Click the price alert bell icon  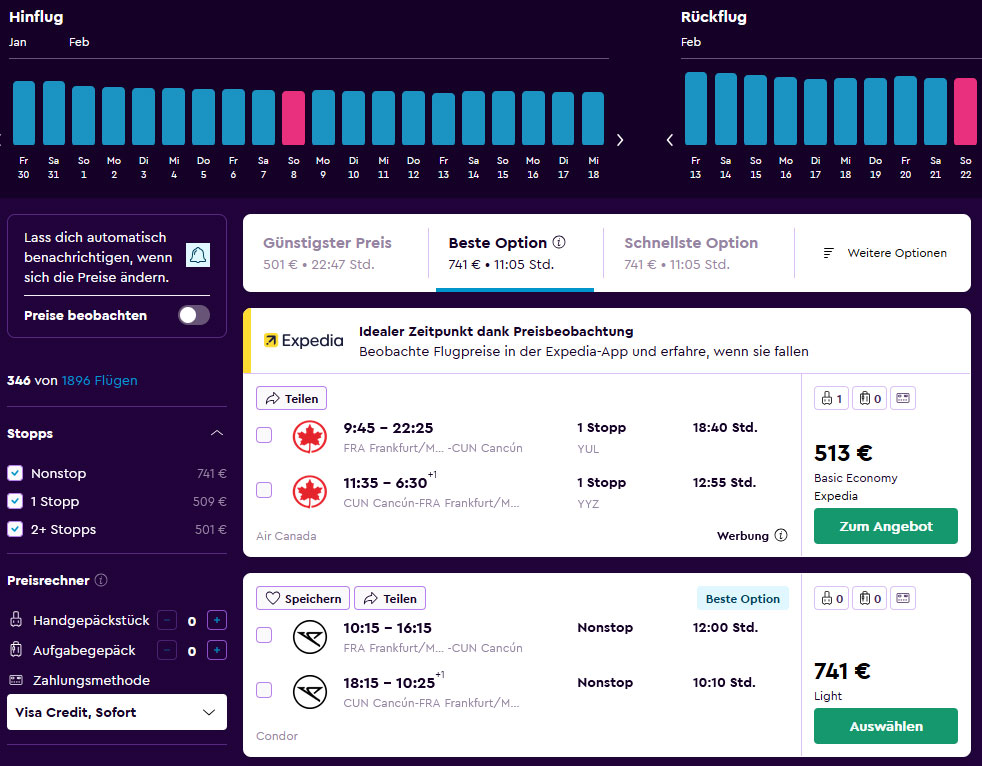click(x=197, y=255)
